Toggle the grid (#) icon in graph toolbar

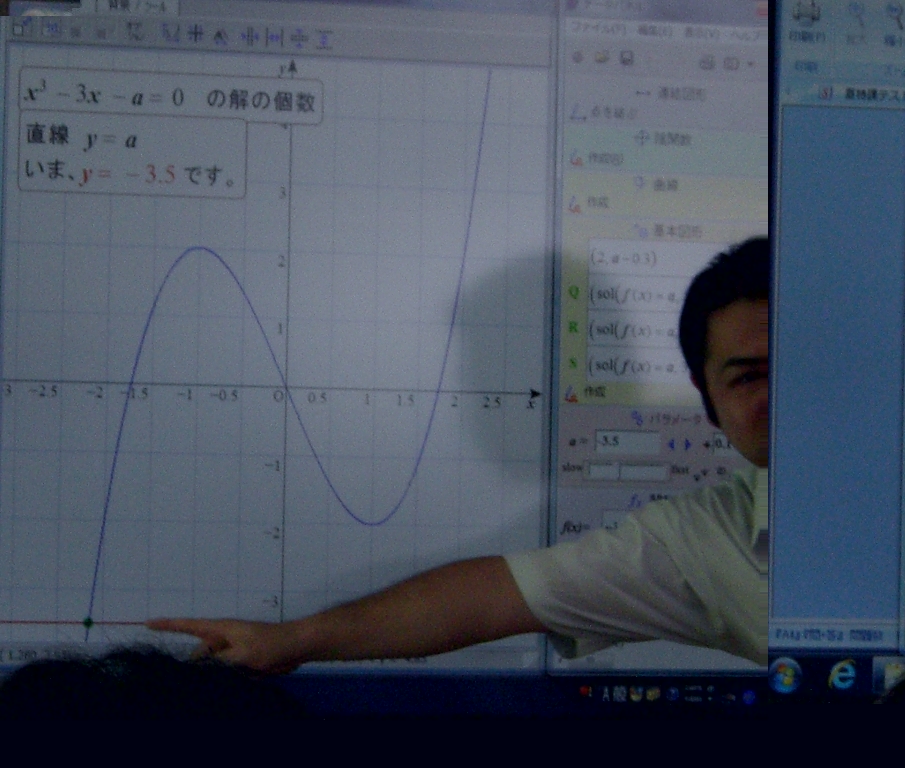click(x=196, y=34)
